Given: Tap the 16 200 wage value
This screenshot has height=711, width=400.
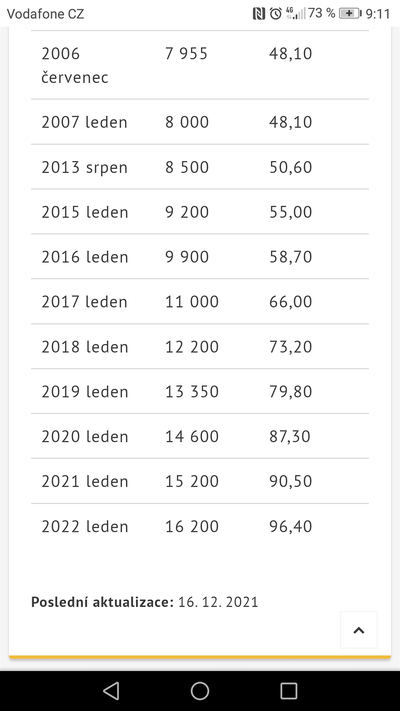Looking at the screenshot, I should click(x=192, y=526).
